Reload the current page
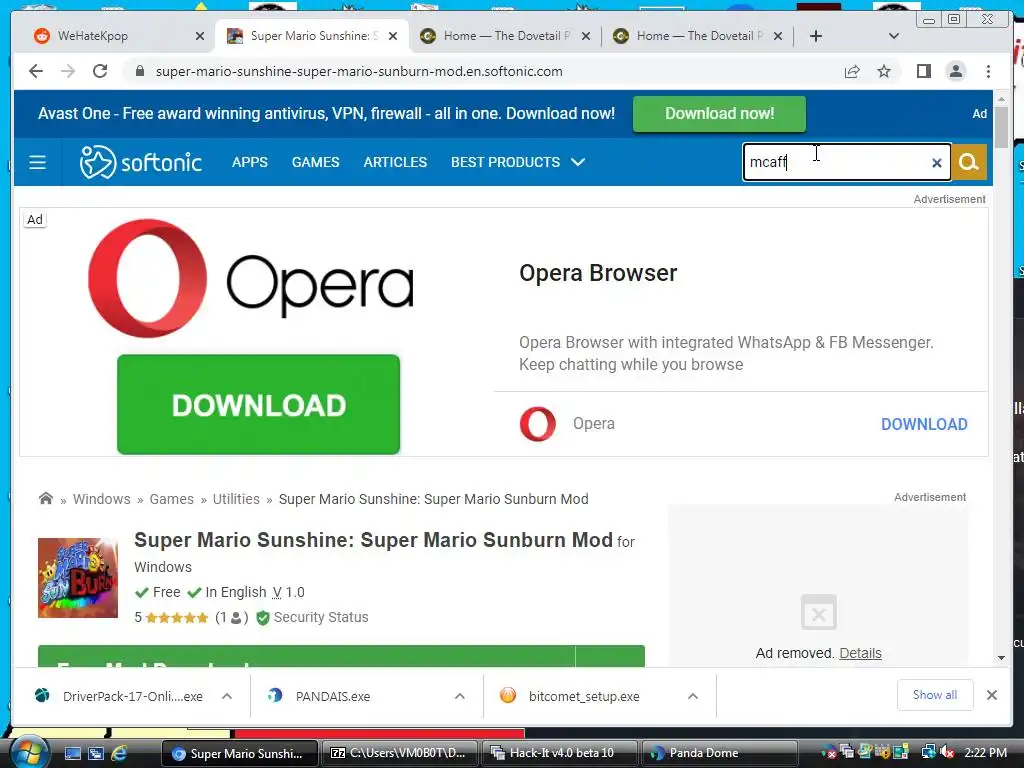1024x768 pixels. pos(100,71)
